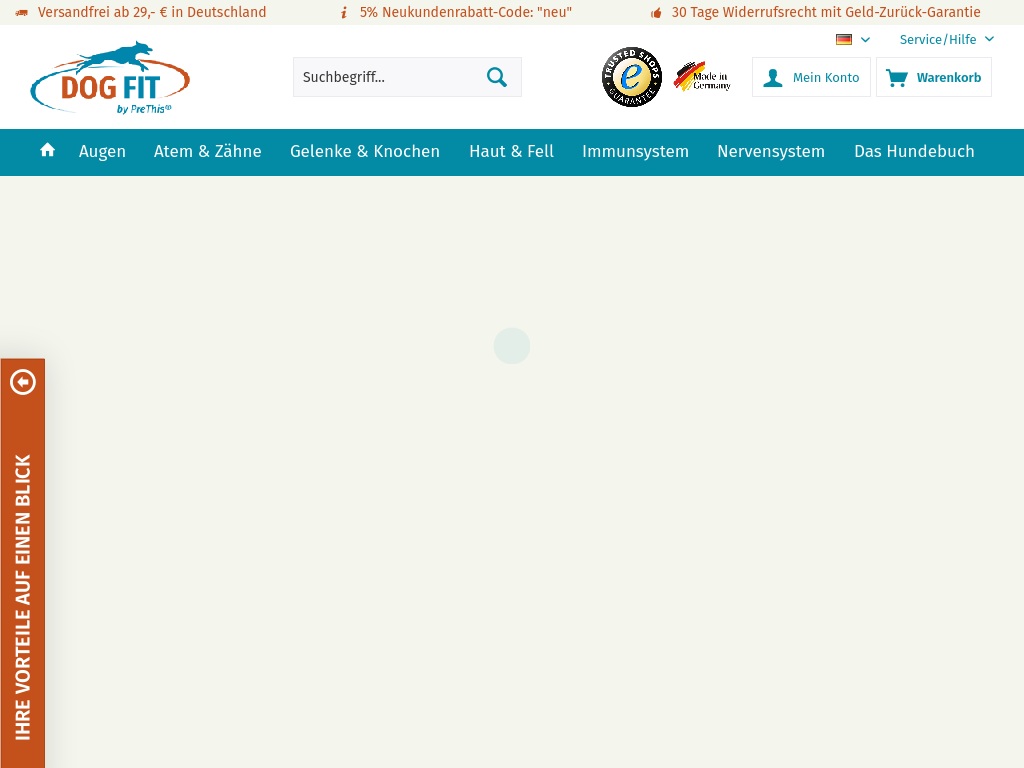Click the German flag icon

(844, 40)
